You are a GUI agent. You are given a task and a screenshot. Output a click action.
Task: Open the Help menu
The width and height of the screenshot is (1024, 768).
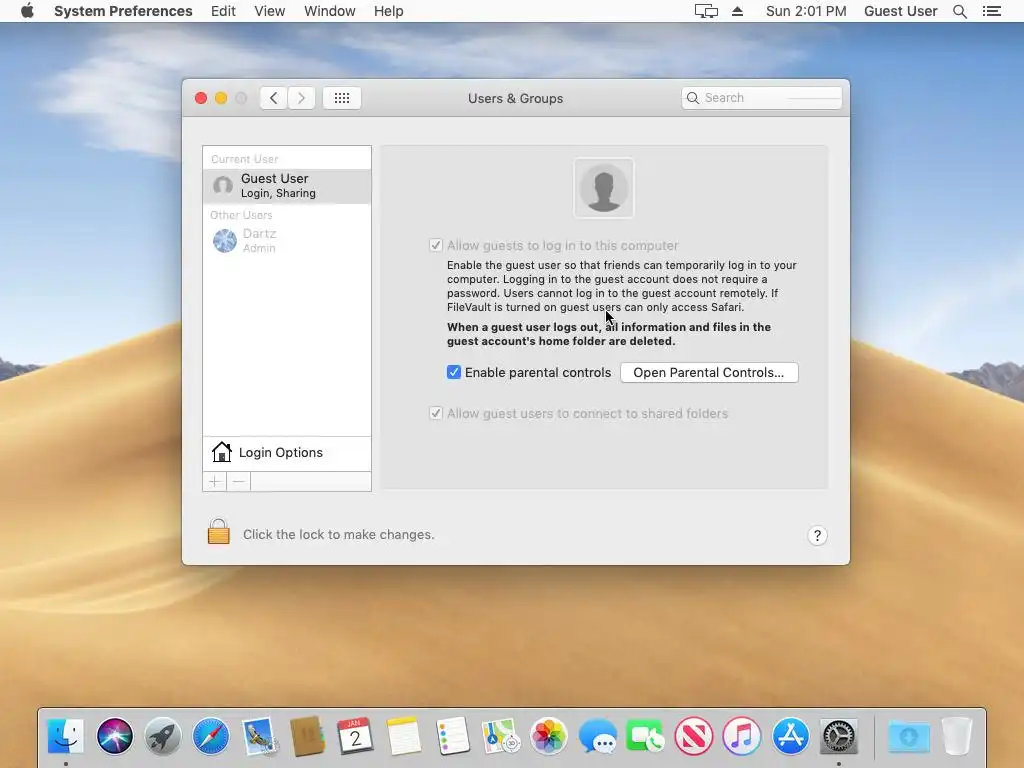click(389, 11)
